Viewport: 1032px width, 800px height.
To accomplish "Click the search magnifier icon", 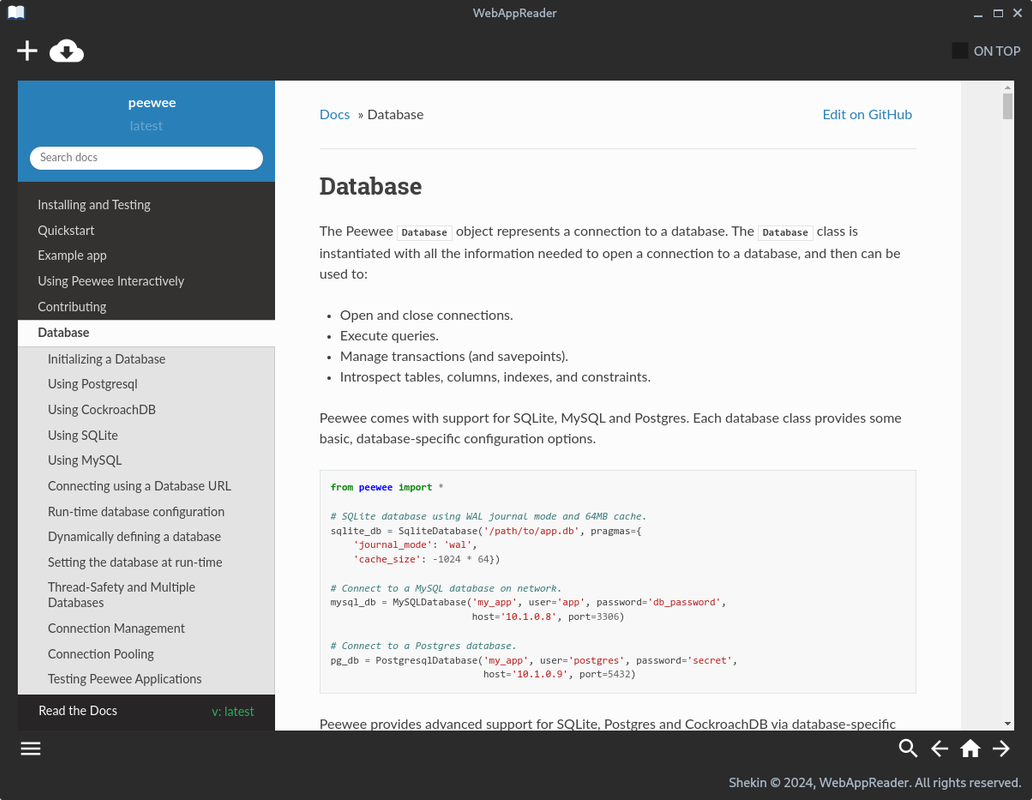I will pos(908,749).
